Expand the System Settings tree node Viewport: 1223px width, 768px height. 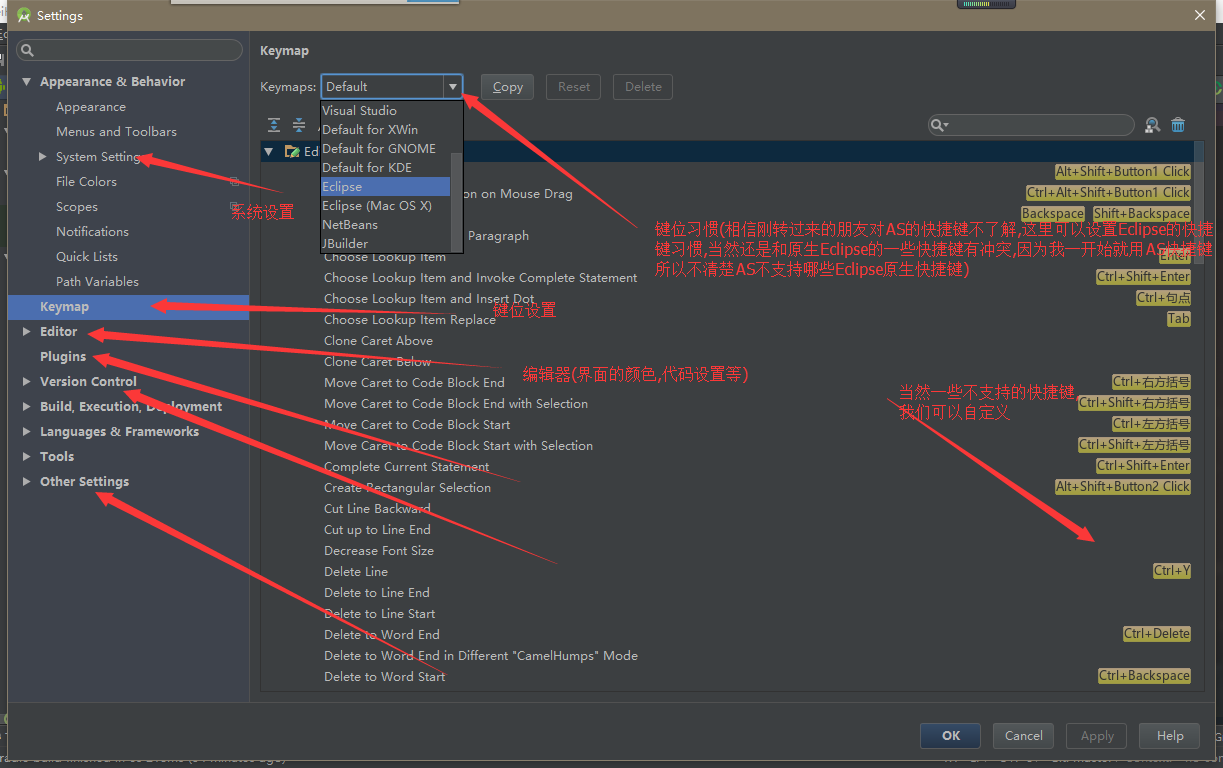click(42, 157)
